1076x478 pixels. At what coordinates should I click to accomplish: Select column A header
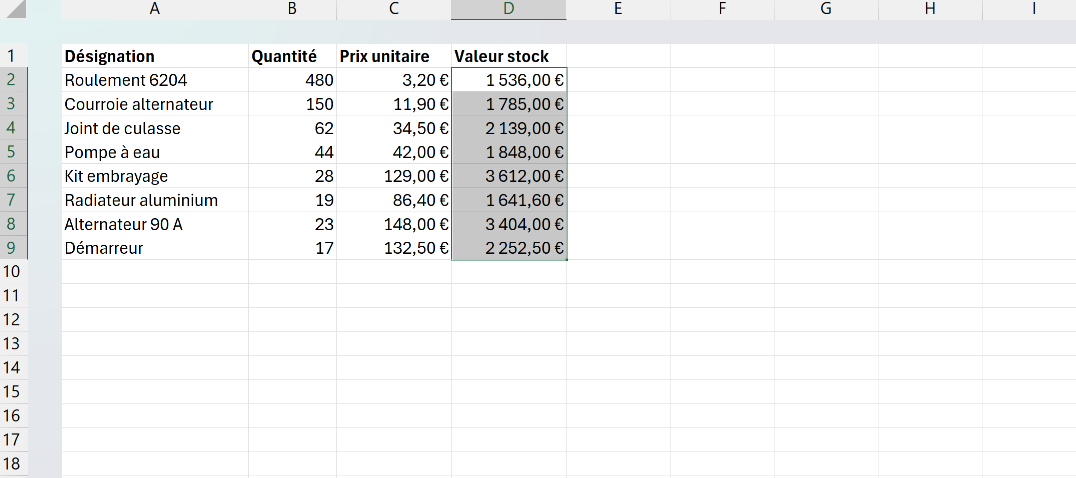[155, 9]
